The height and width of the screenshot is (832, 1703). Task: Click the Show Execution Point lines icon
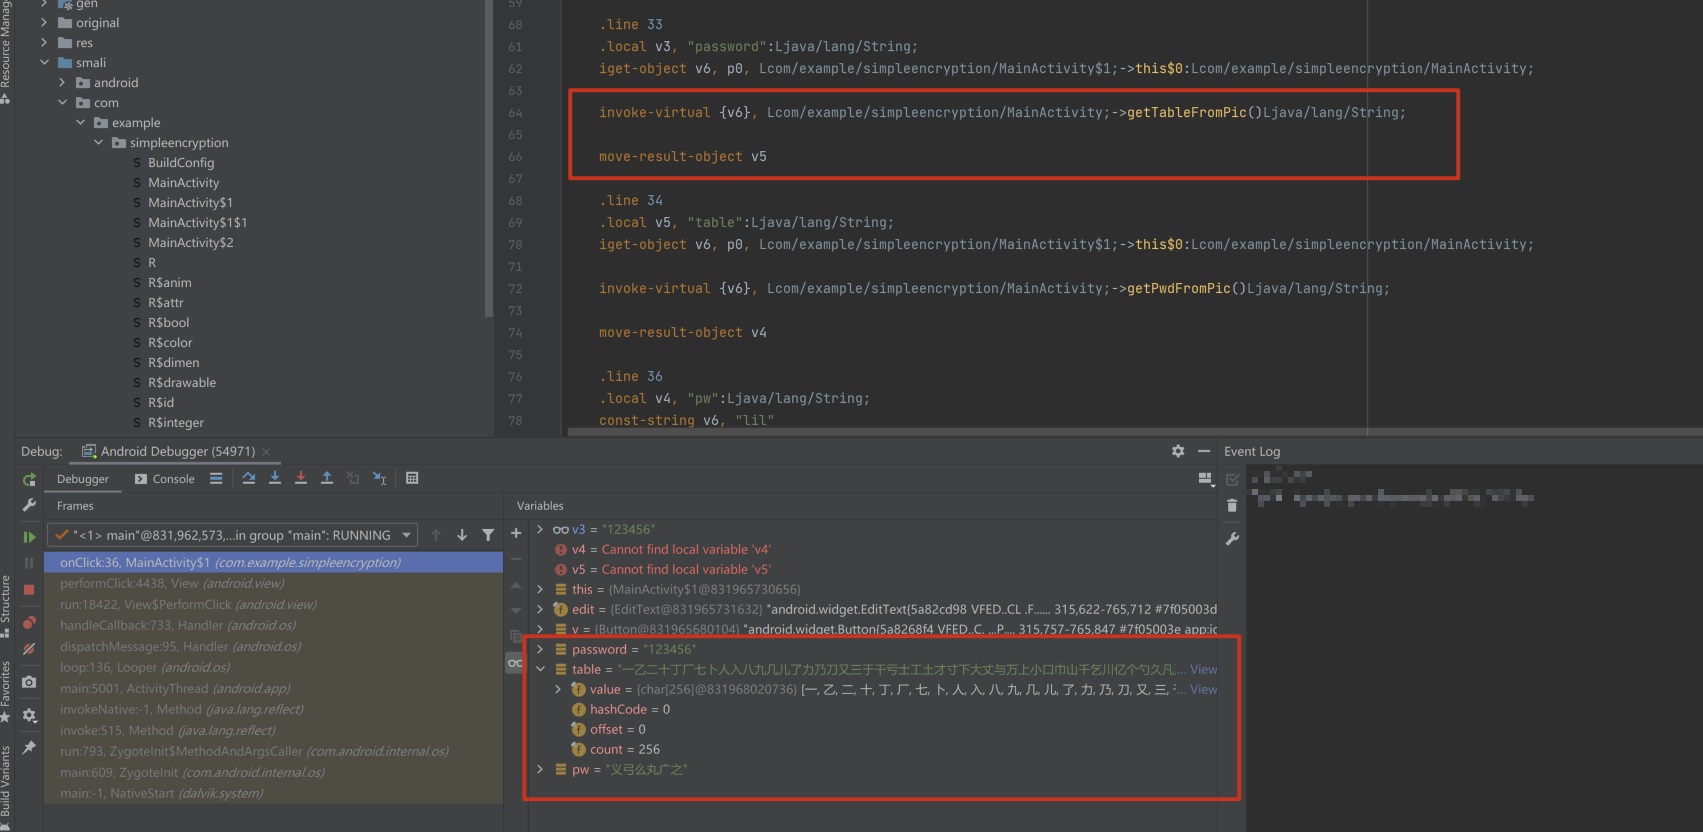[x=216, y=478]
